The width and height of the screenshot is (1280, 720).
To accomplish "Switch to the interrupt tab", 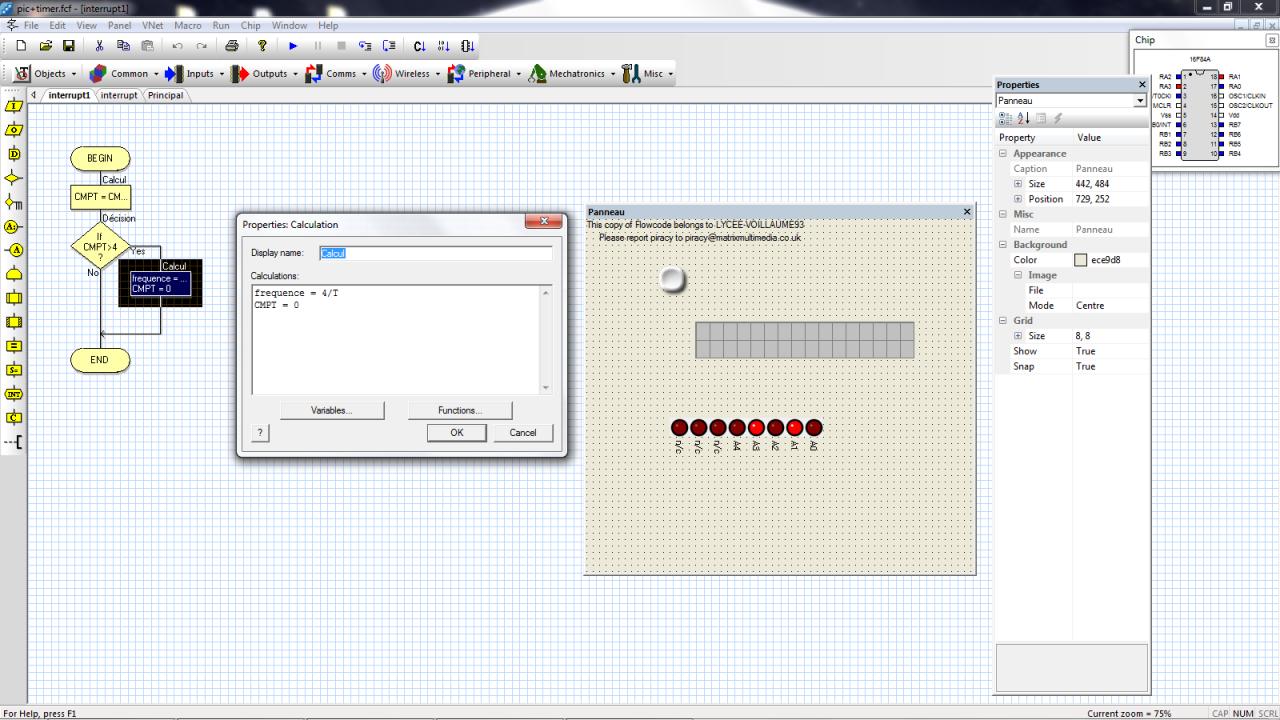I will coord(119,95).
